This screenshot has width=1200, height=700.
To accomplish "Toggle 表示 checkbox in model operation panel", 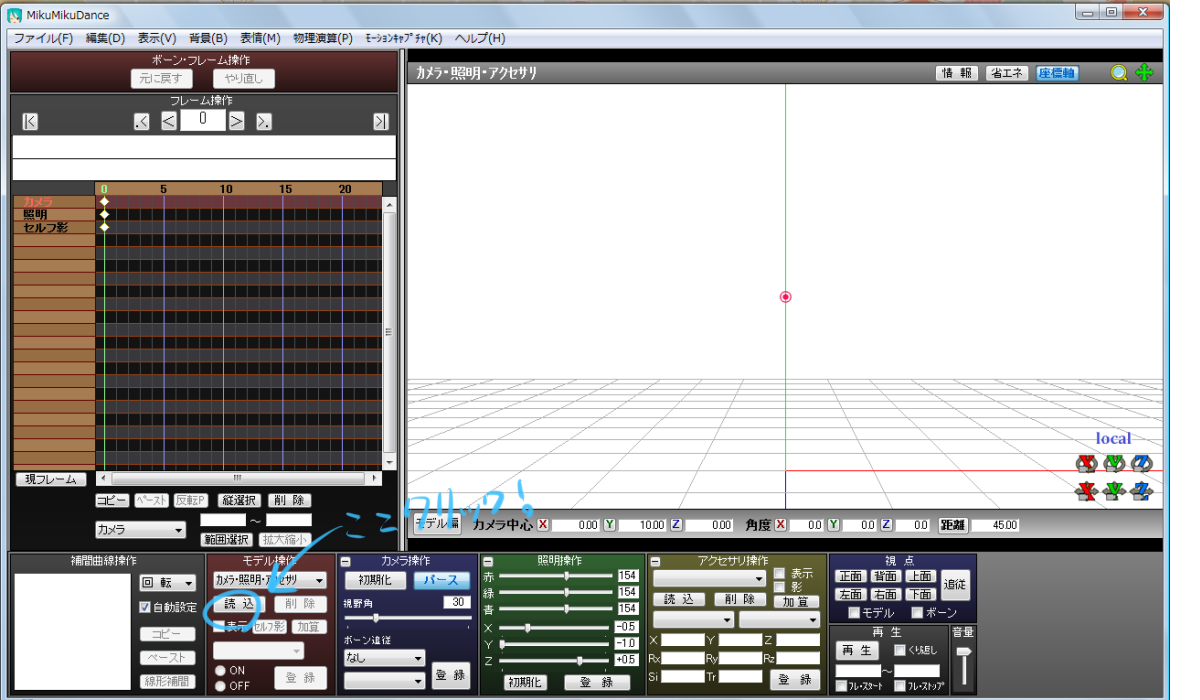I will tap(220, 626).
